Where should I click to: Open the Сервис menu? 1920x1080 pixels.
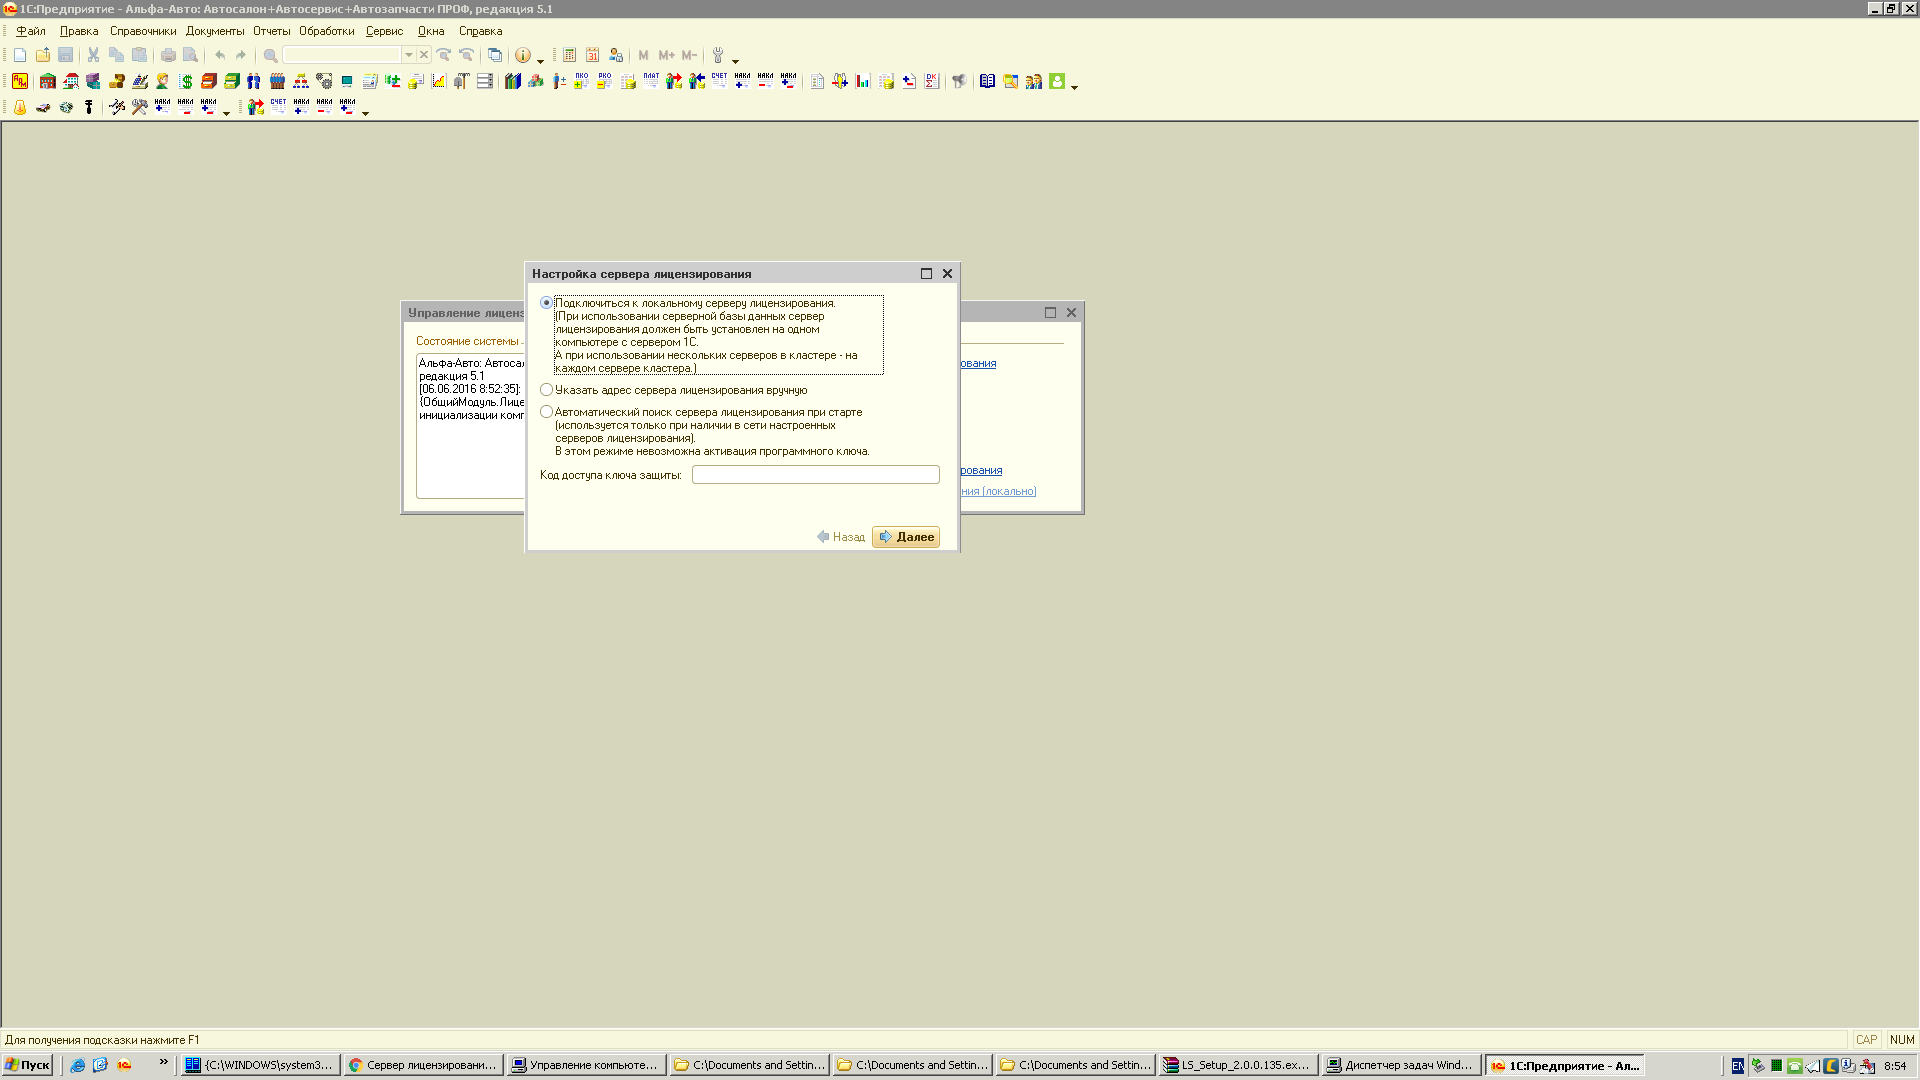coord(385,31)
